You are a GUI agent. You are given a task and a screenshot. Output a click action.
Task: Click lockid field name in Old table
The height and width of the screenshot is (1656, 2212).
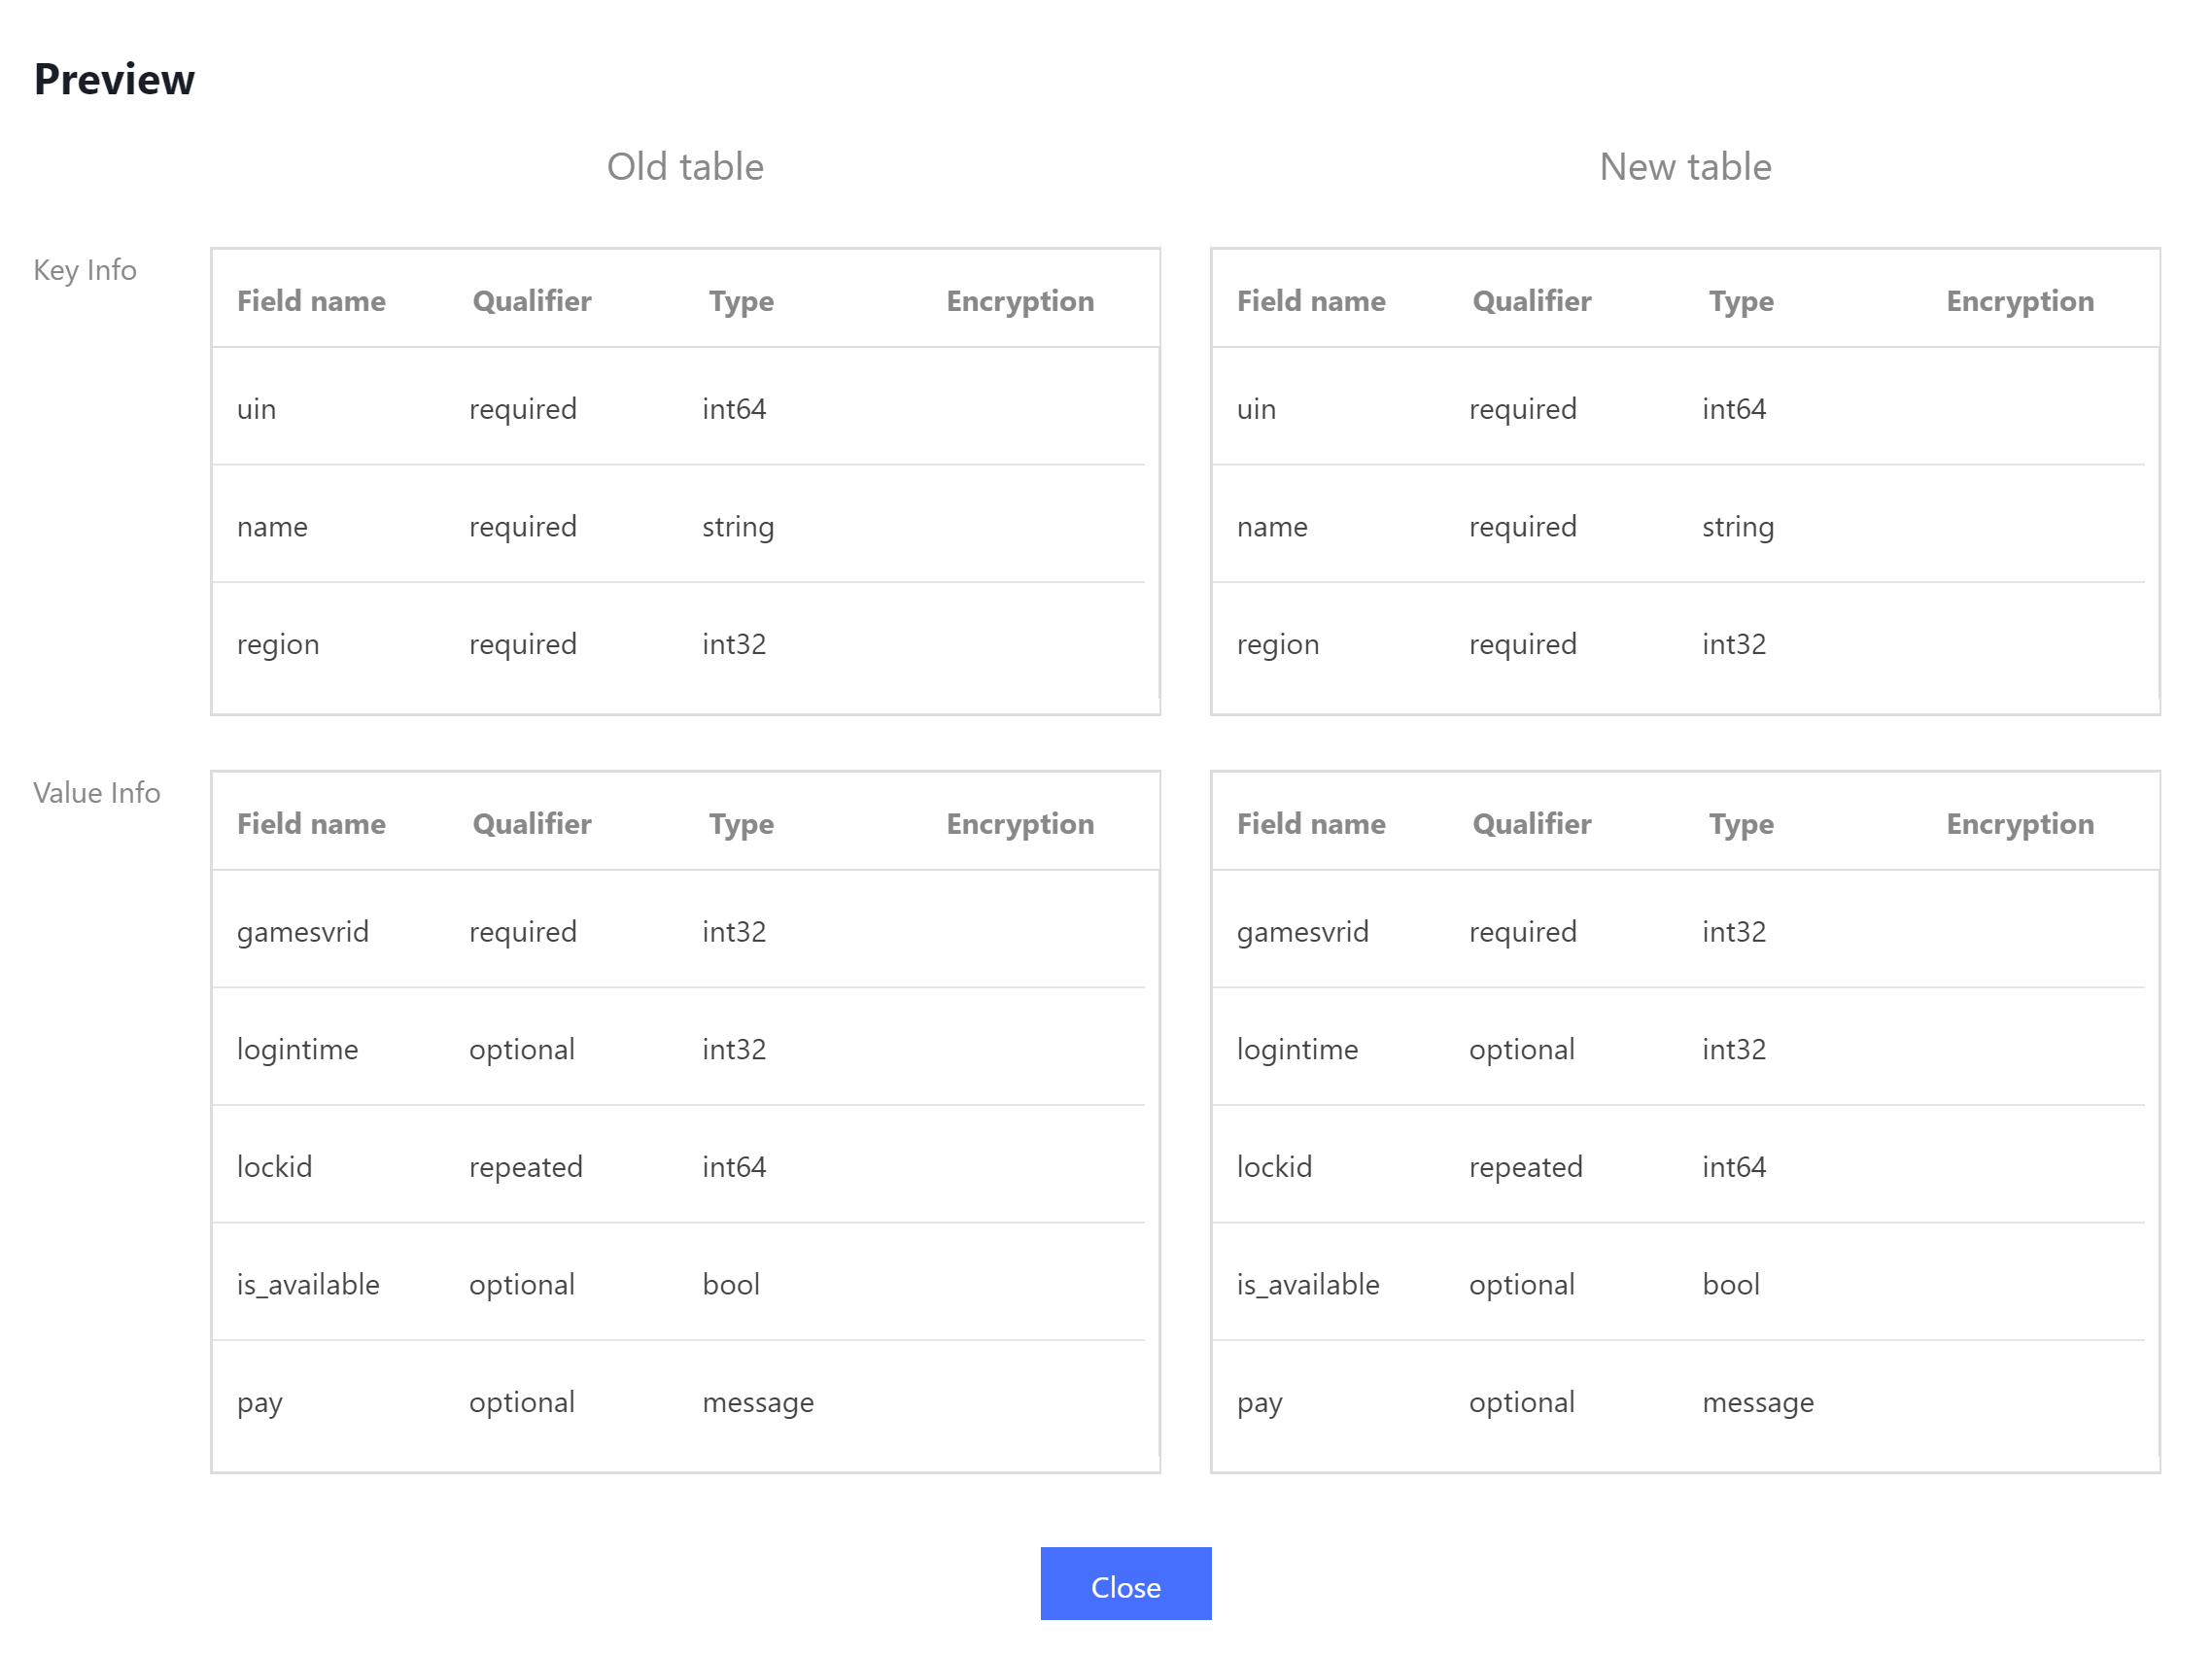pyautogui.click(x=275, y=1167)
